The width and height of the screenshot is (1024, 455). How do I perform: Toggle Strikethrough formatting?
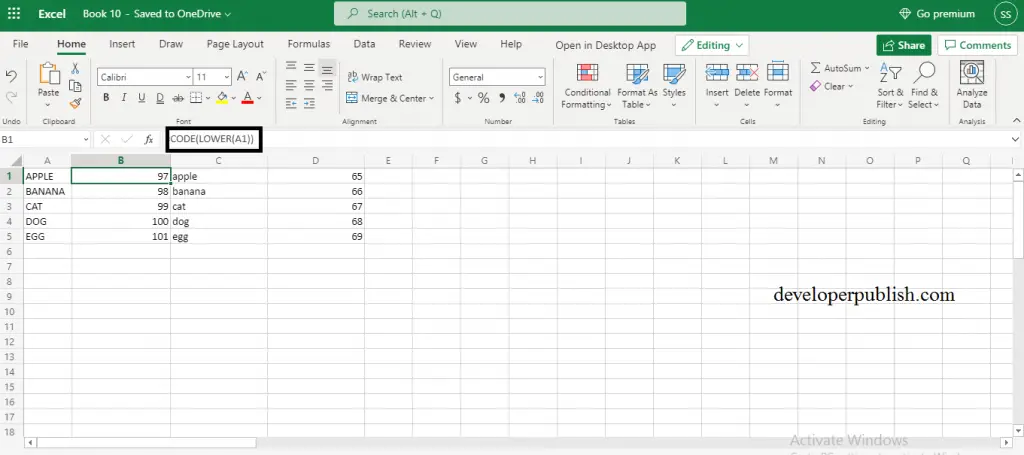[178, 98]
